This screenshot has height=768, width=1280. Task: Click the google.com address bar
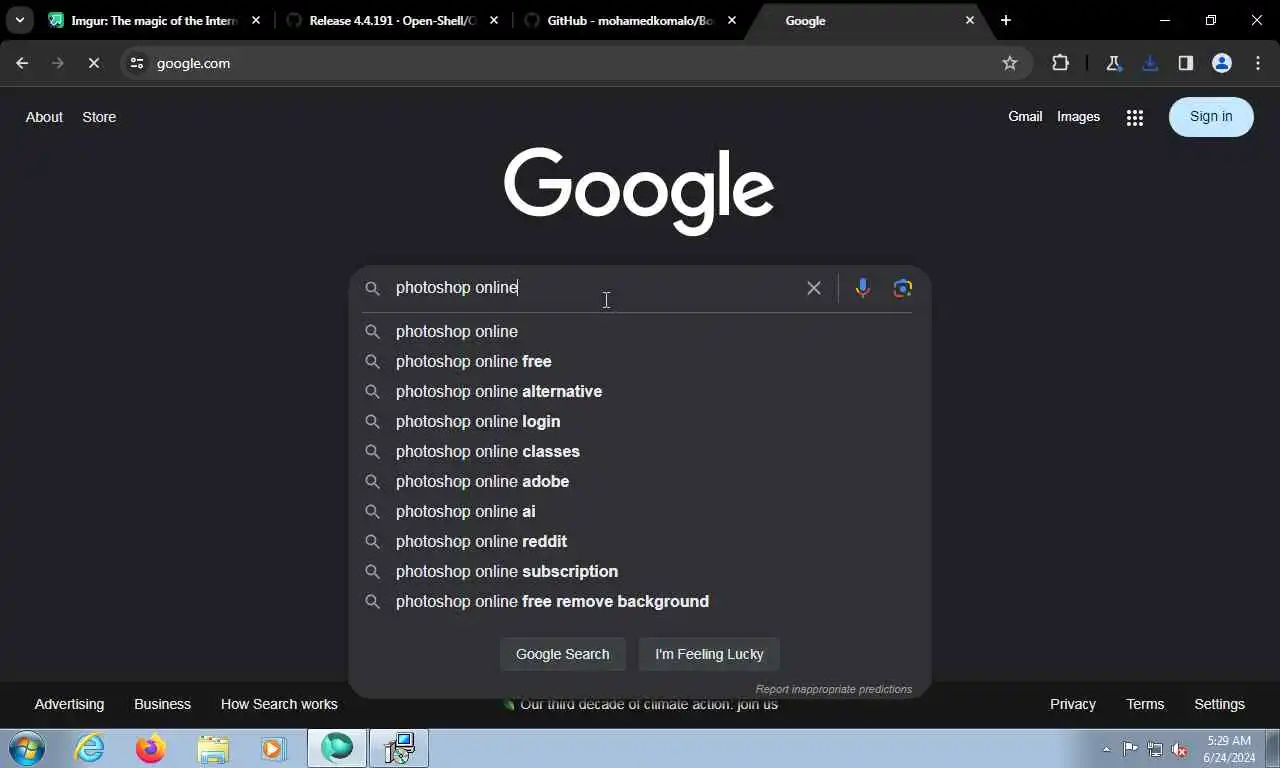click(575, 63)
